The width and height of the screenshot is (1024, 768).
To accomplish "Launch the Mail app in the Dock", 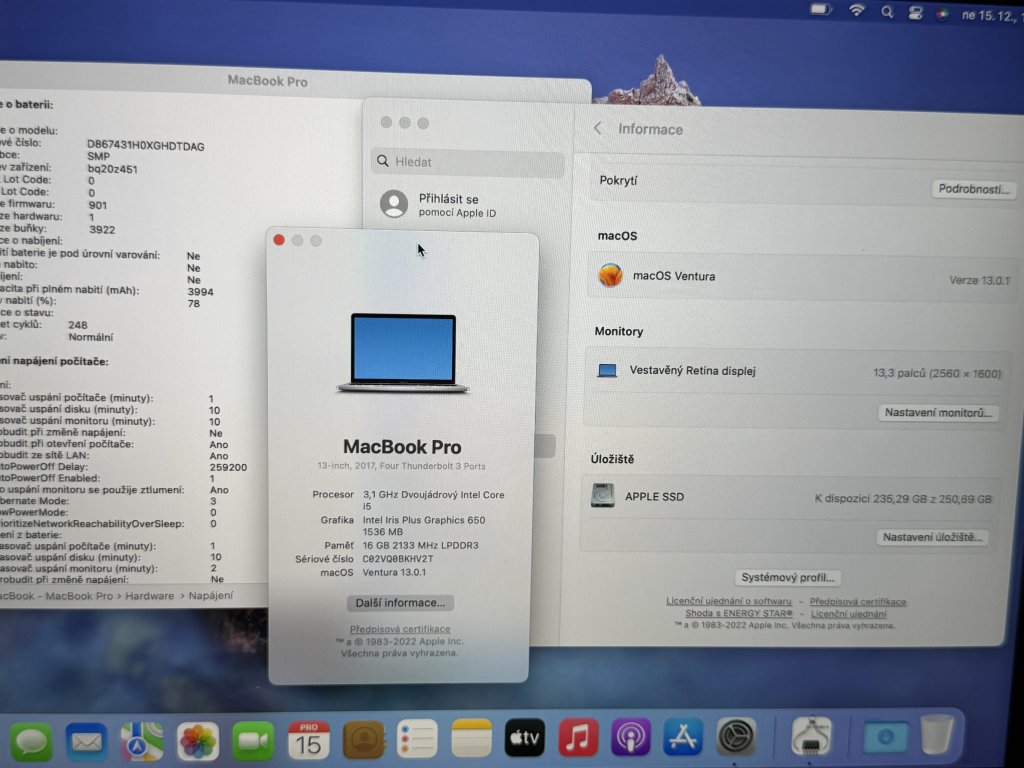I will [86, 742].
